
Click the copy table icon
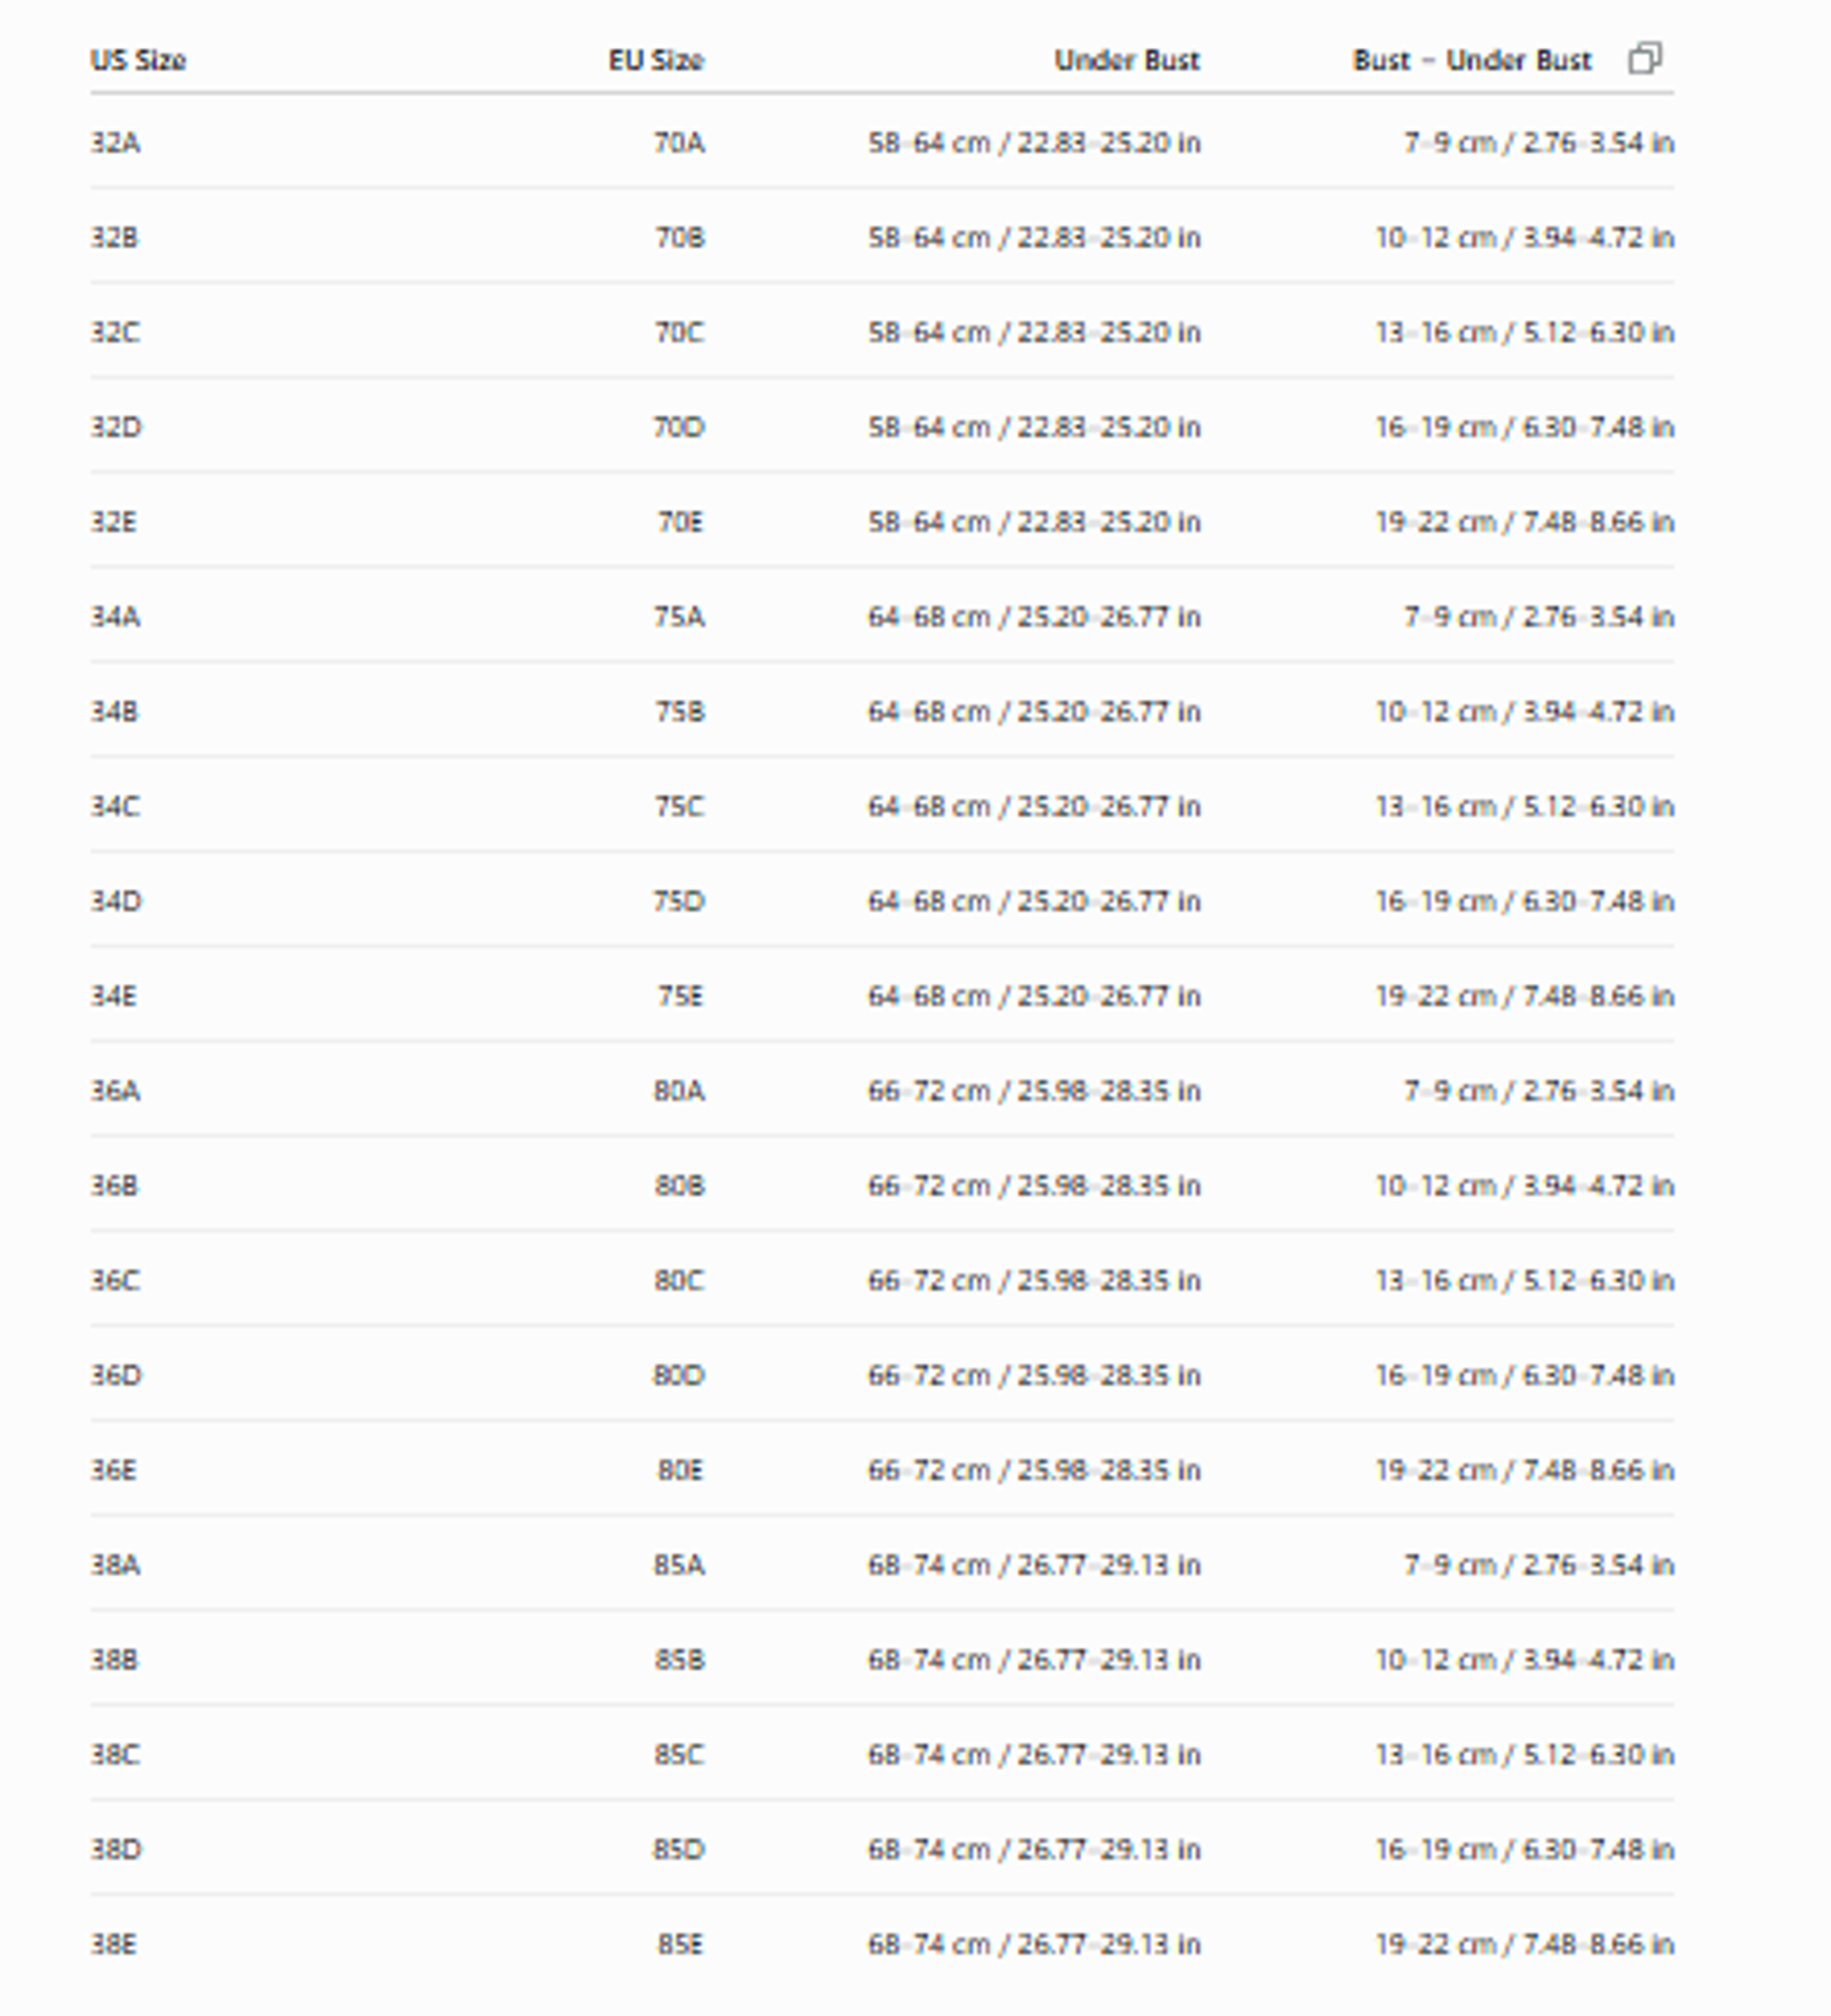tap(1645, 59)
